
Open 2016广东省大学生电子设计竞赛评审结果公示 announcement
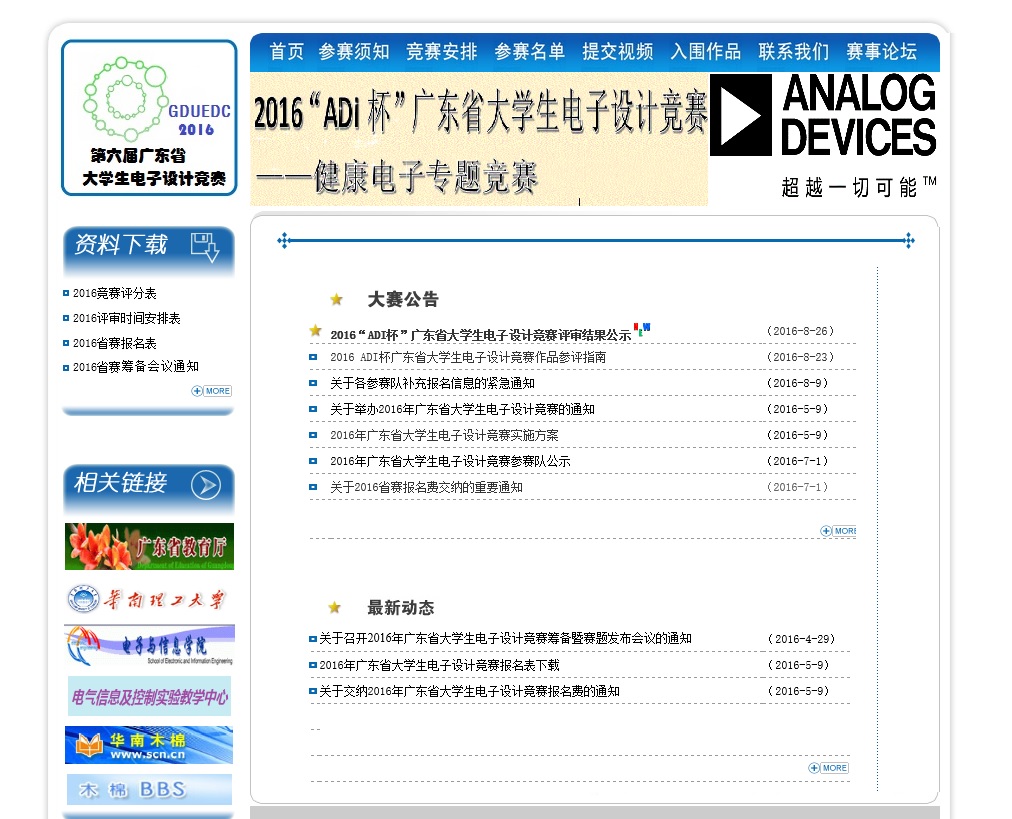pyautogui.click(x=480, y=335)
